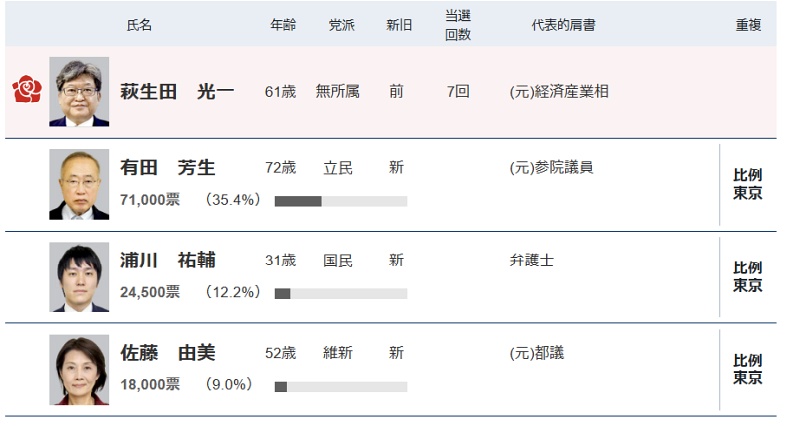
Task: Select candidate name 佐藤 由美
Action: 167,353
